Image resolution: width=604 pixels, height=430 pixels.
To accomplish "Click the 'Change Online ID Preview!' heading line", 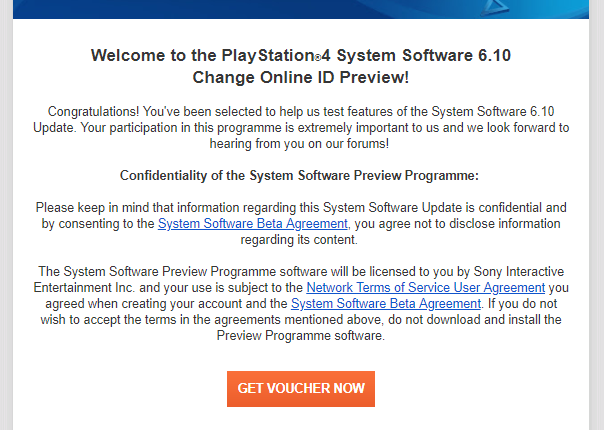I will 300,77.
